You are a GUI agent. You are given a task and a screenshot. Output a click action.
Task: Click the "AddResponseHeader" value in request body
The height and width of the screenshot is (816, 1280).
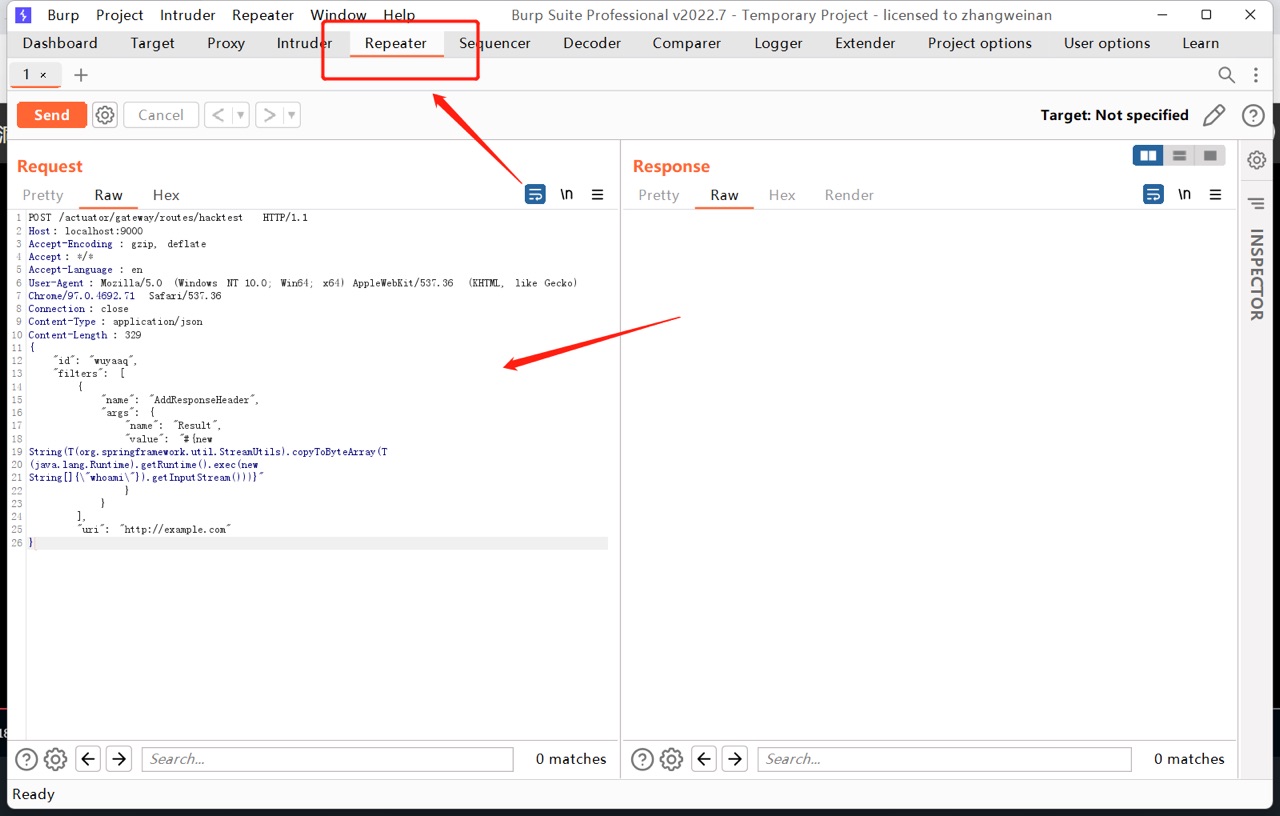(x=204, y=400)
